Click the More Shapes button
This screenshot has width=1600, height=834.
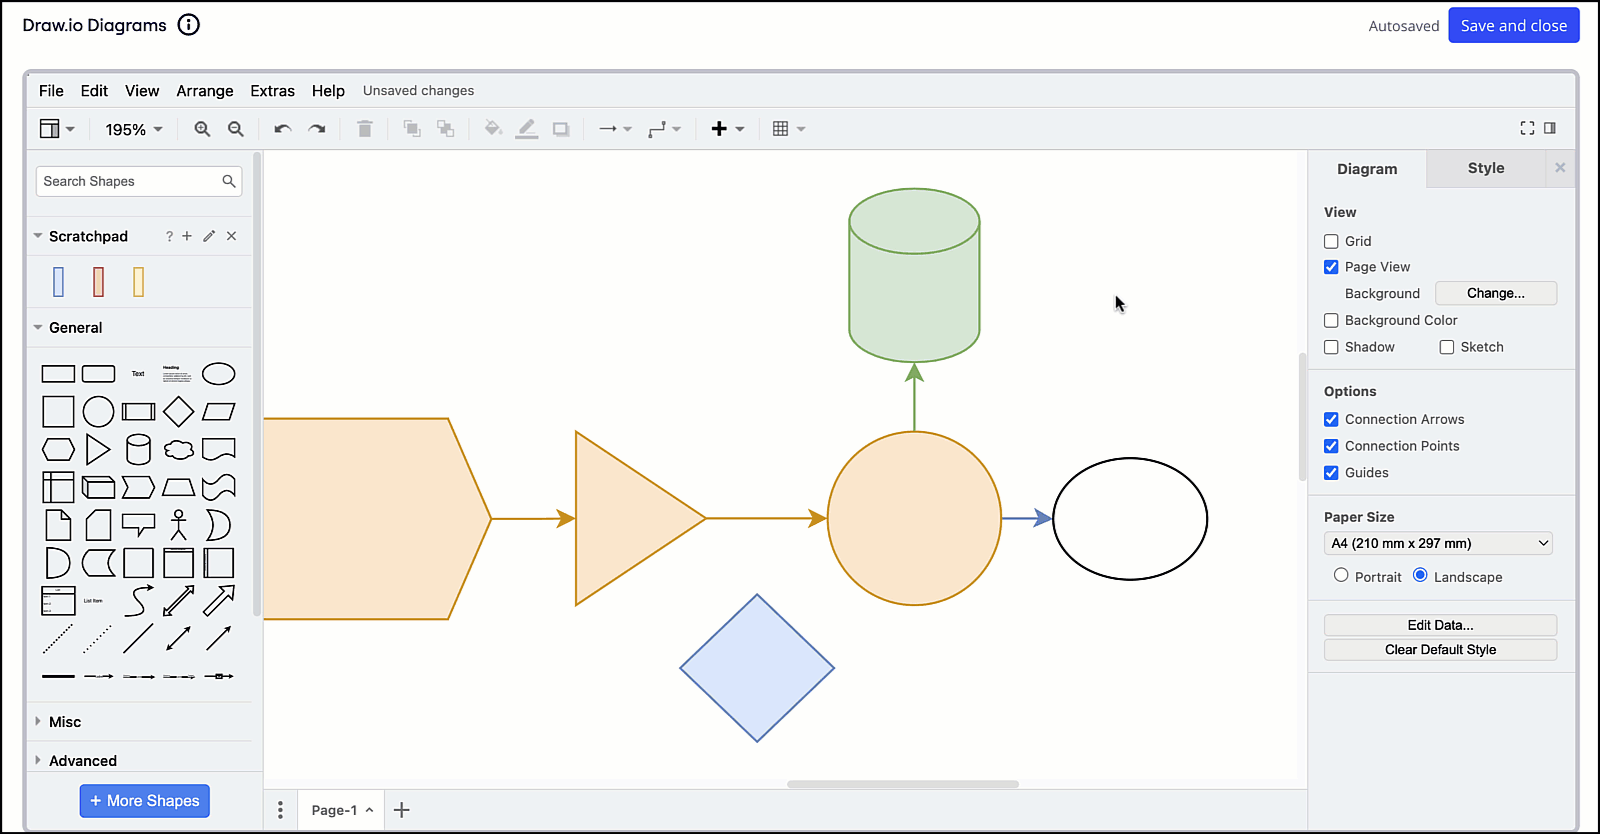point(145,801)
